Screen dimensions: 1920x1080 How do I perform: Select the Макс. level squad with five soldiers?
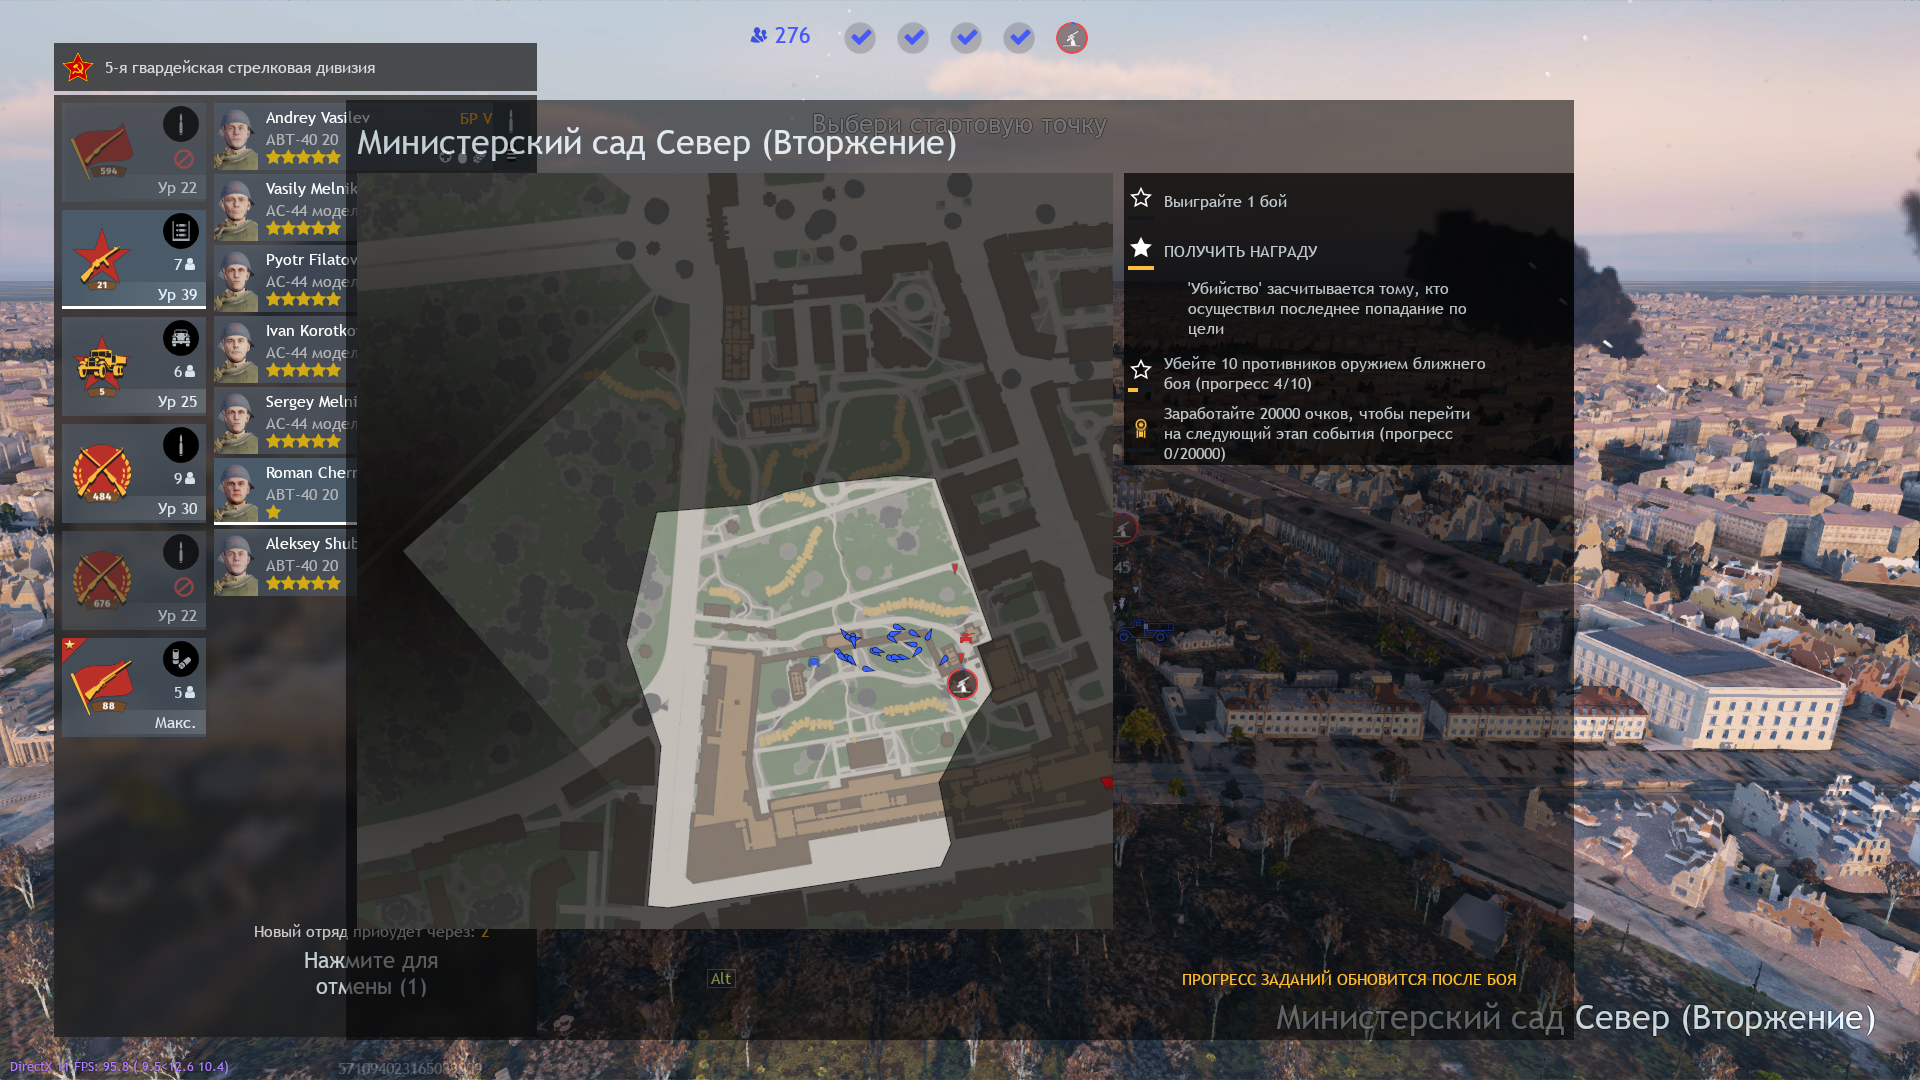[133, 687]
